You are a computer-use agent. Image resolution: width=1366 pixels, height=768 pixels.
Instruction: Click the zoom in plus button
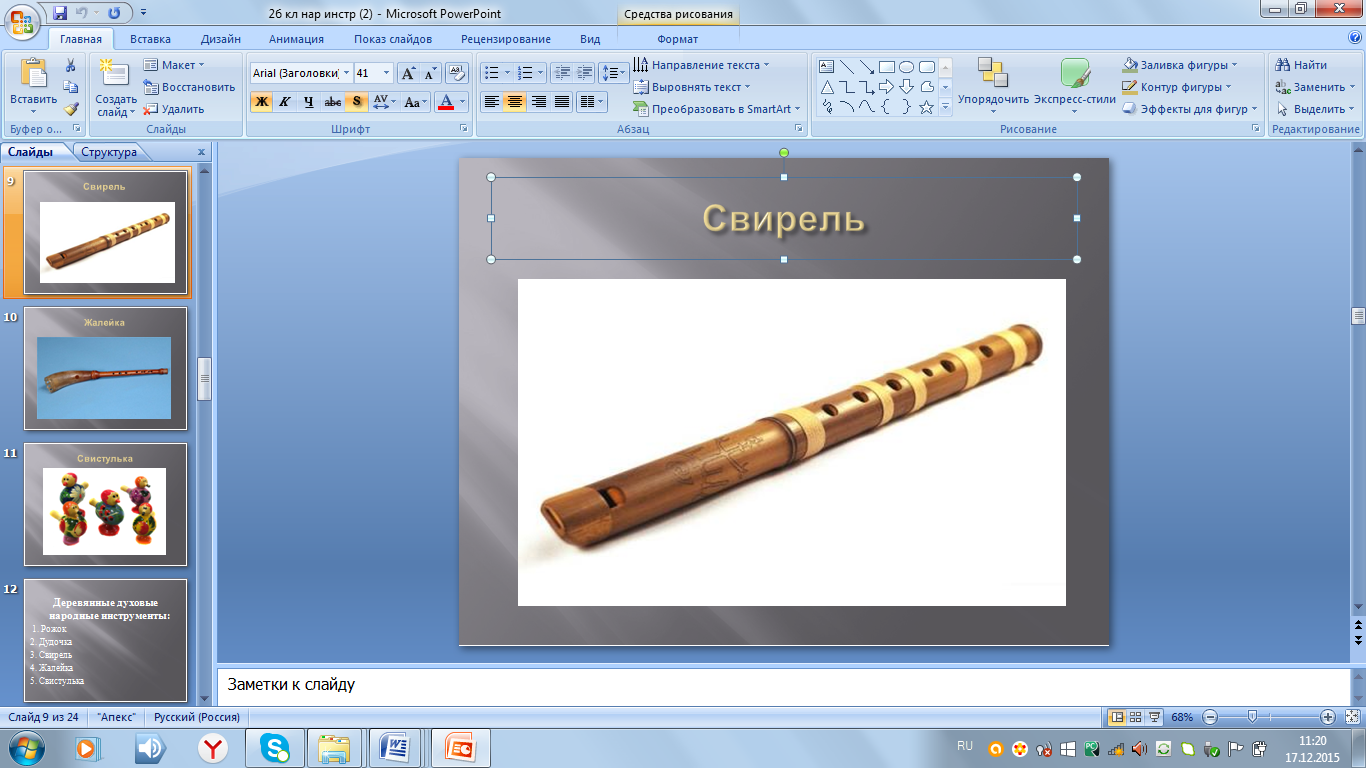(1328, 717)
